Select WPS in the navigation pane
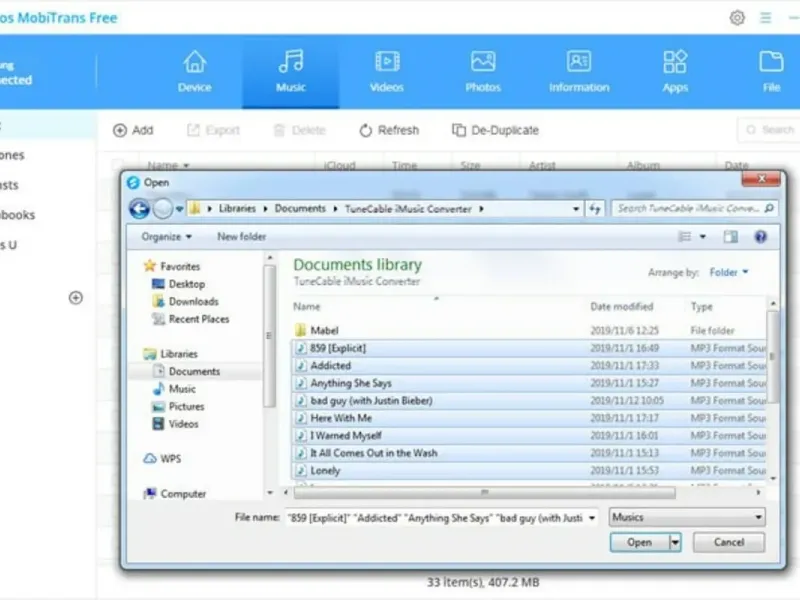800x600 pixels. pyautogui.click(x=162, y=459)
